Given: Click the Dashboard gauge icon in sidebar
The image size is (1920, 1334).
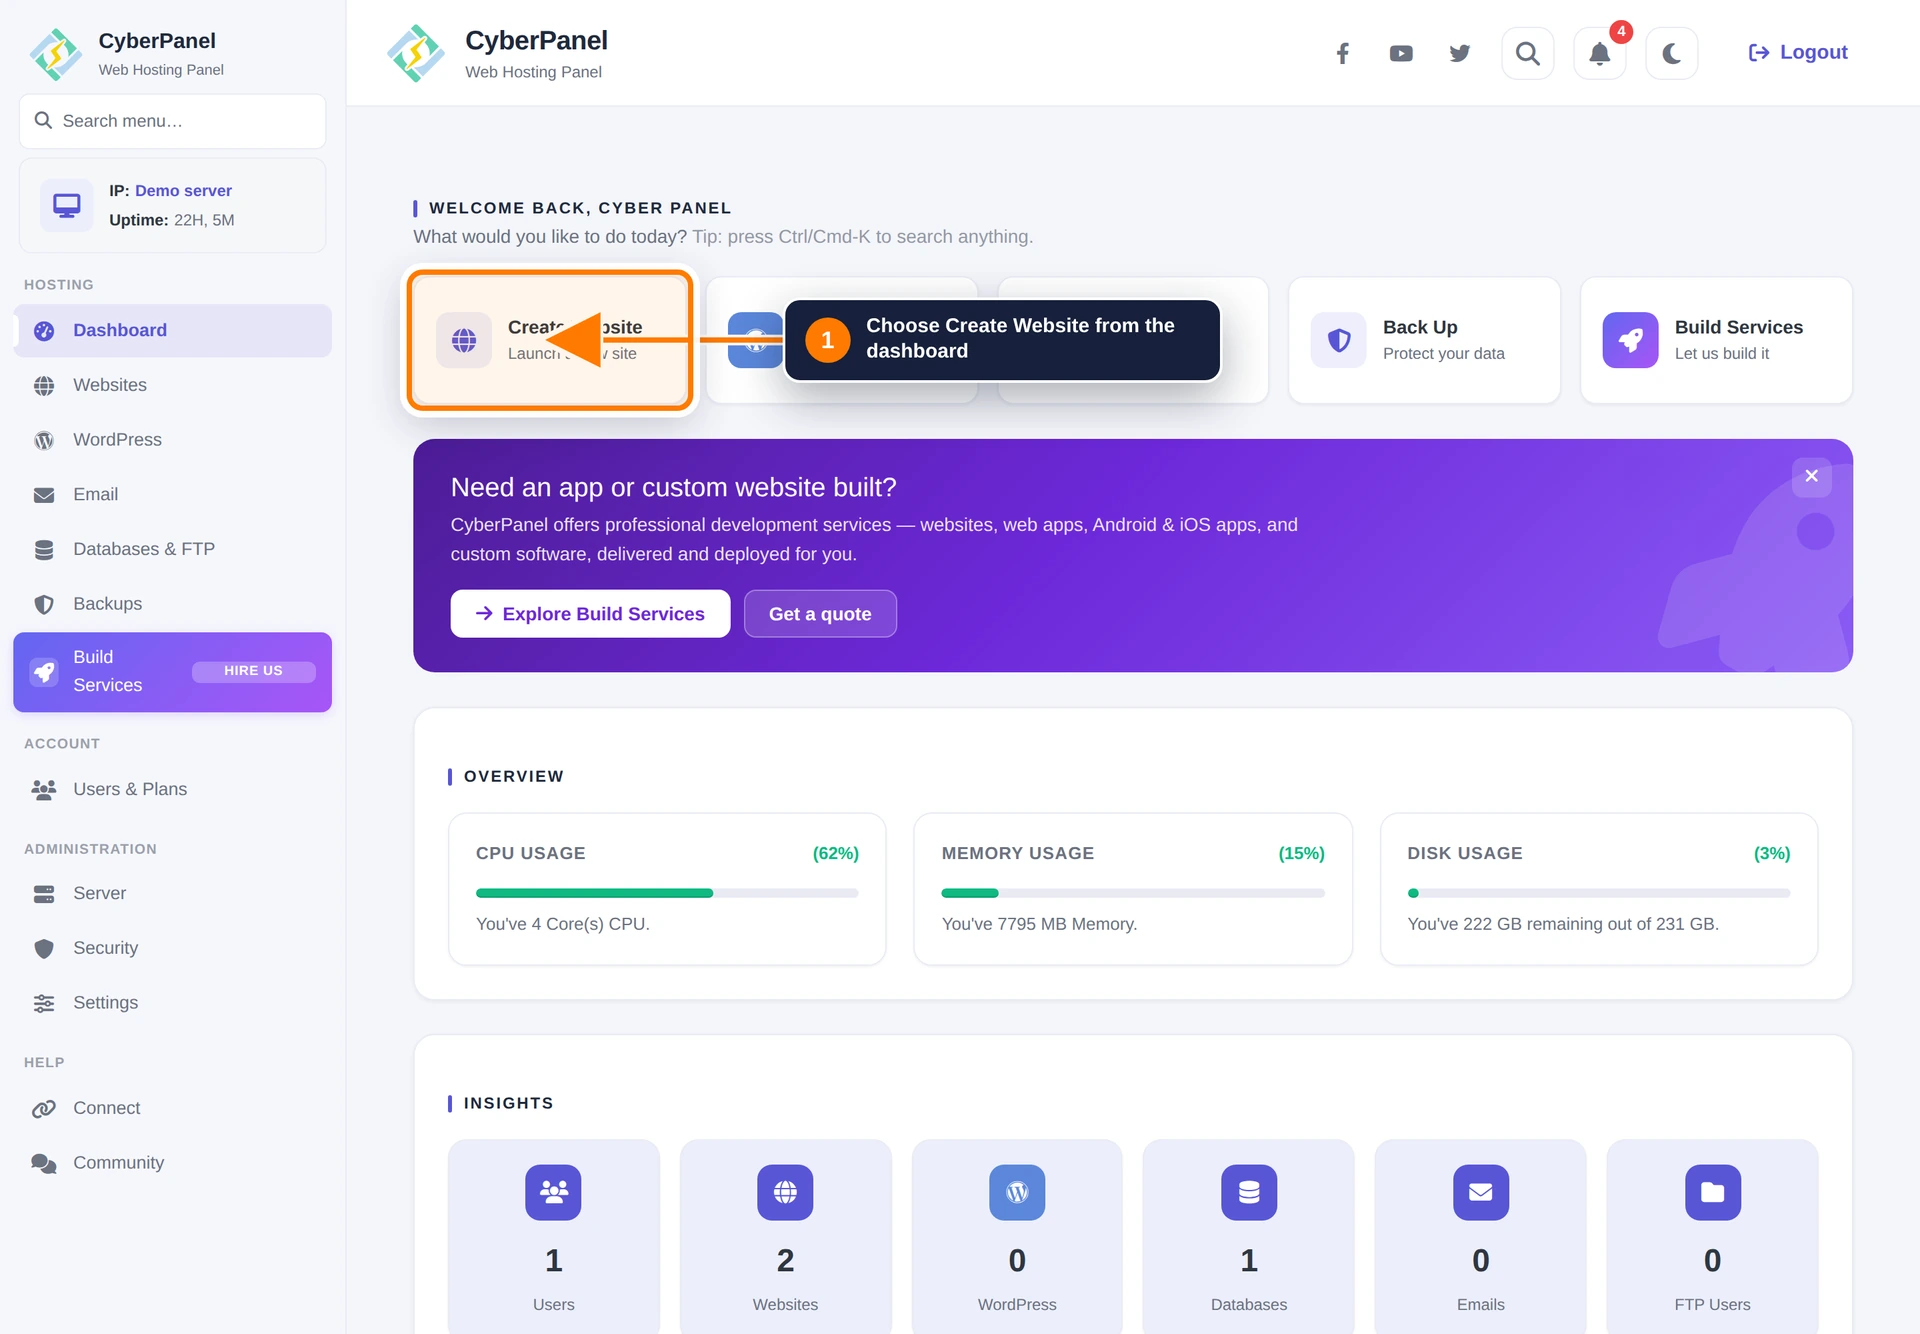Looking at the screenshot, I should 44,331.
